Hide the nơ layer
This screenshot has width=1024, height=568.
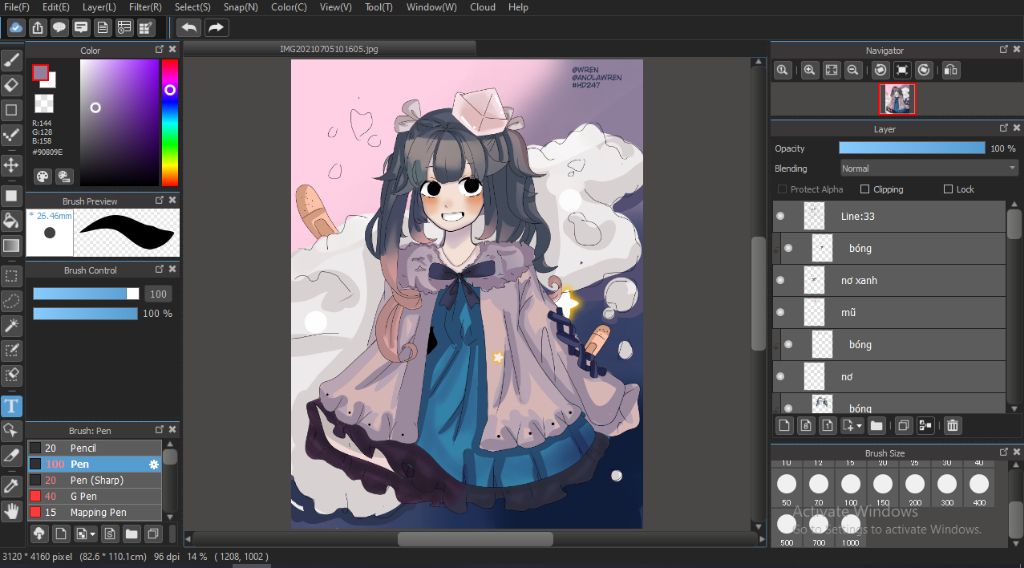coord(780,377)
